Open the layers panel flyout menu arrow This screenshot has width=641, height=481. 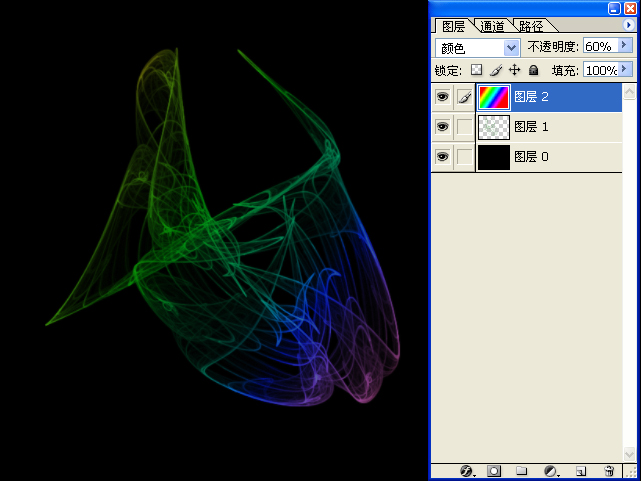(628, 25)
